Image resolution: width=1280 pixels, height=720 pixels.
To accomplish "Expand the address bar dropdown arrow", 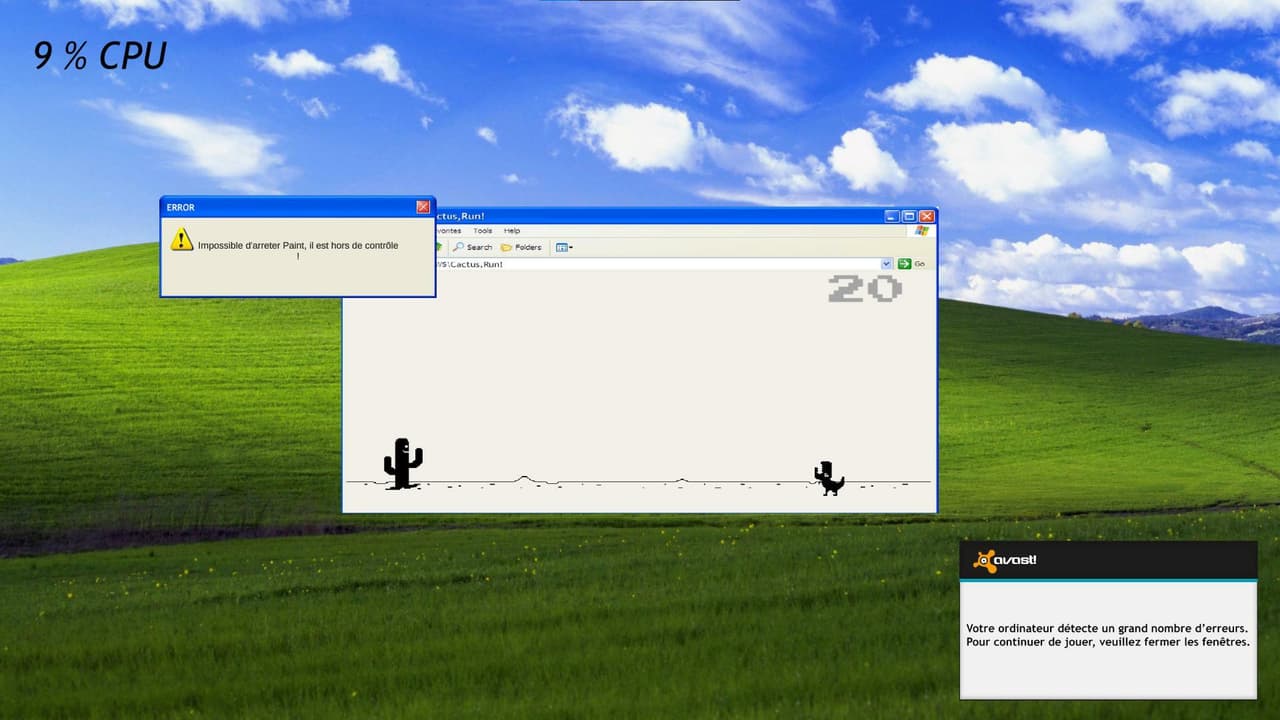I will pos(886,264).
